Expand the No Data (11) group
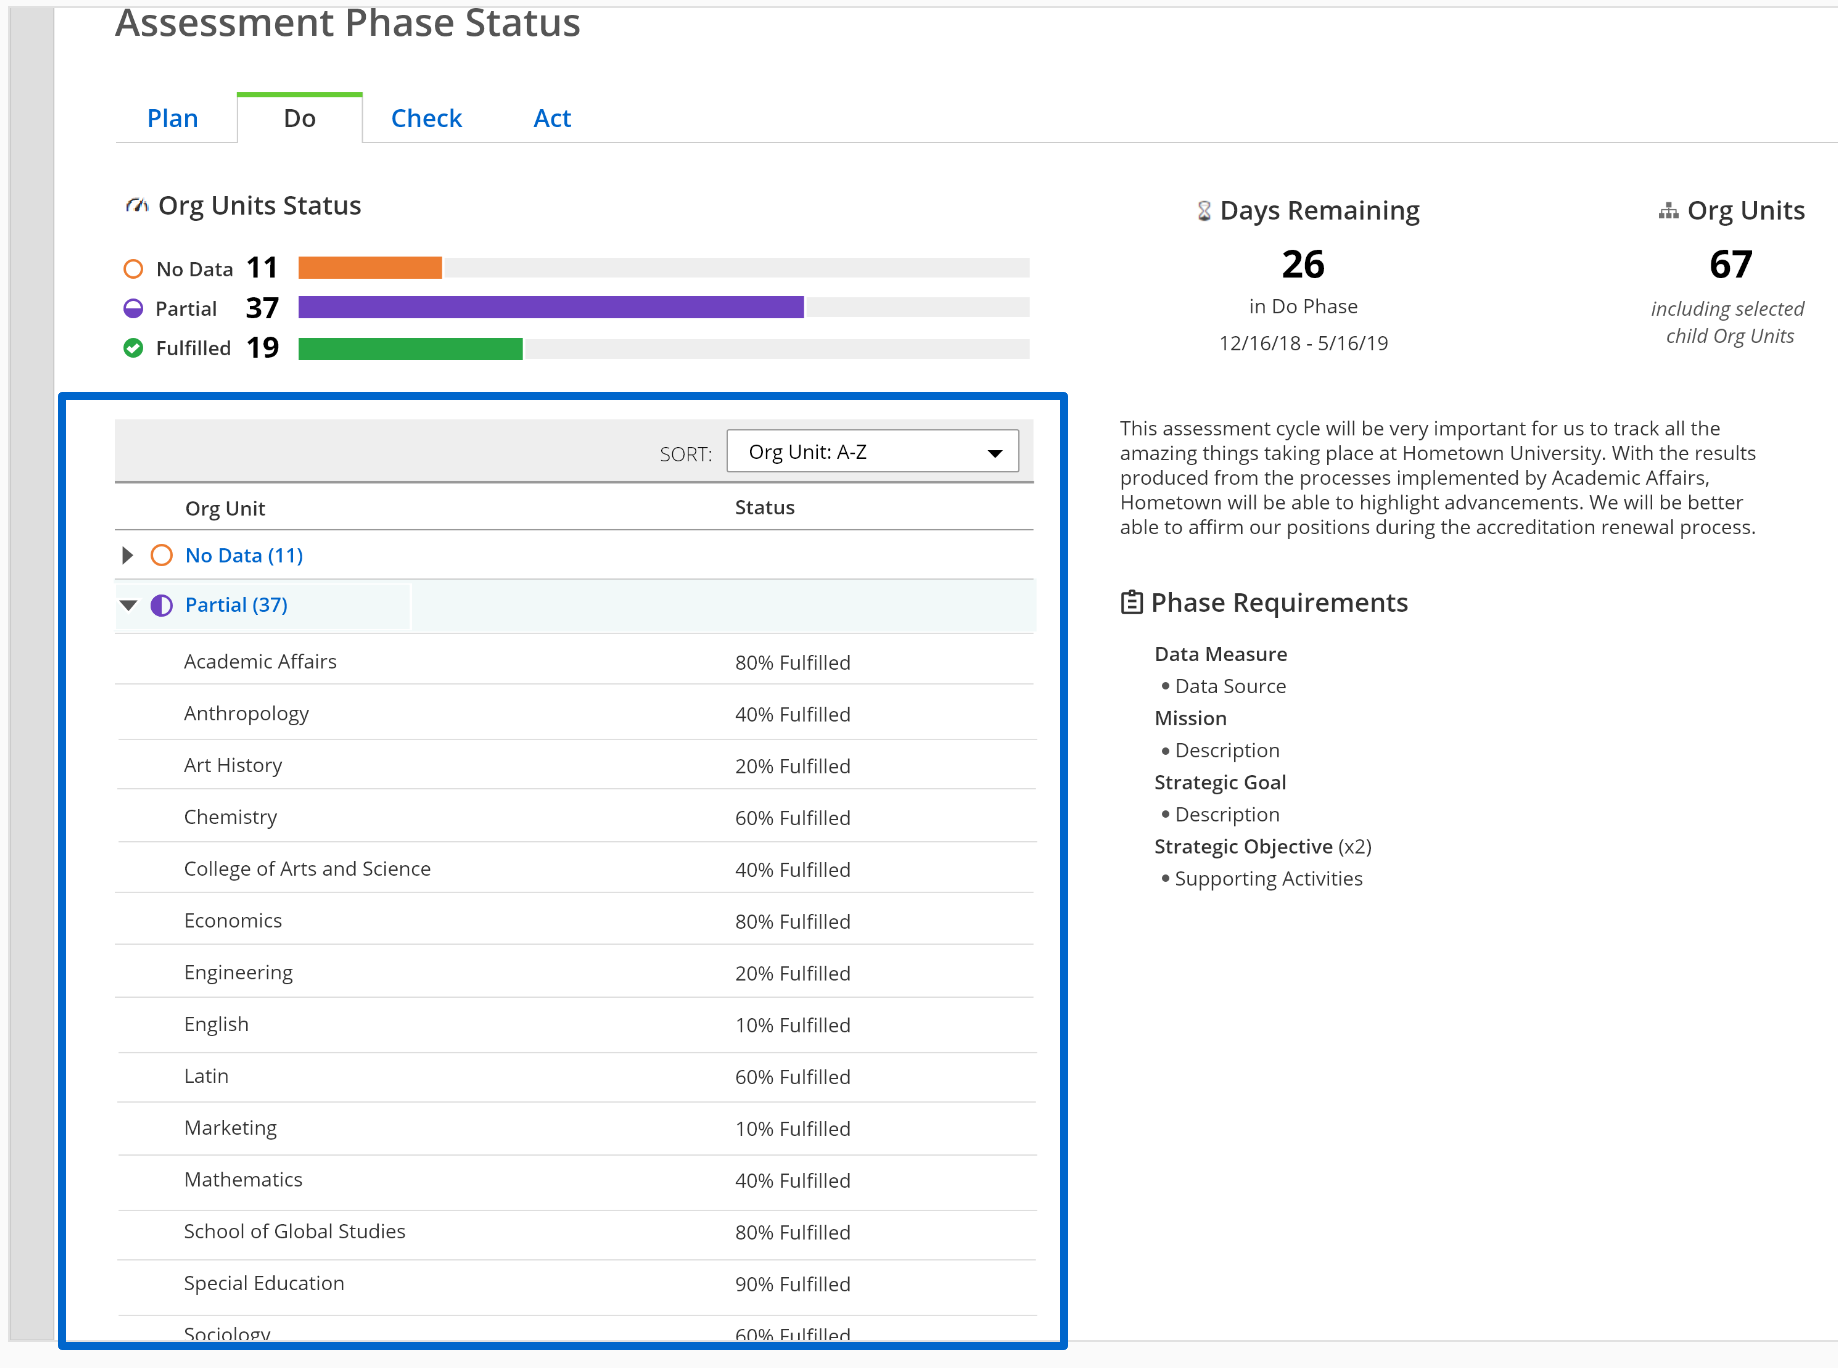This screenshot has width=1838, height=1368. click(127, 555)
